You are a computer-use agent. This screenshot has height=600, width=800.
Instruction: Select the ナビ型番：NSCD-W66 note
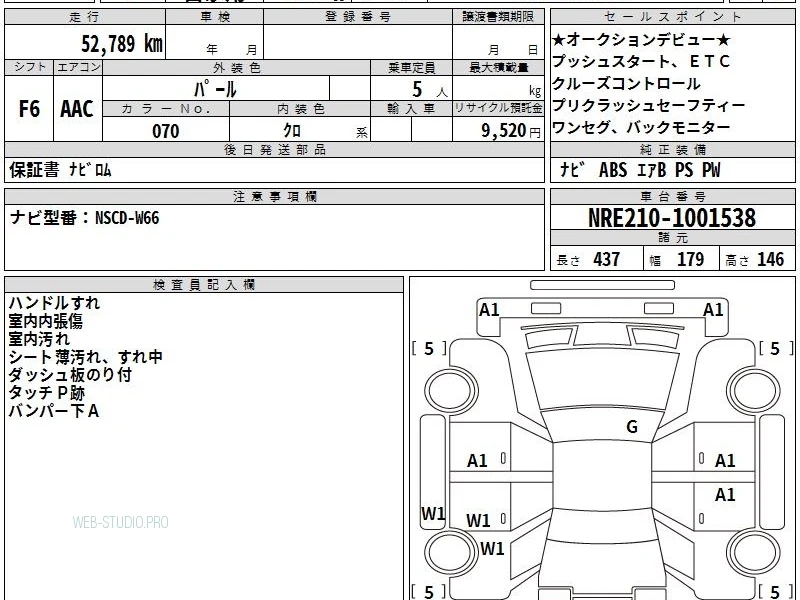click(x=85, y=218)
